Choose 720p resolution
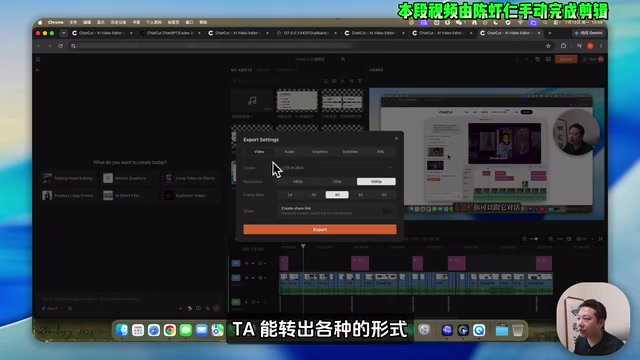 click(337, 182)
